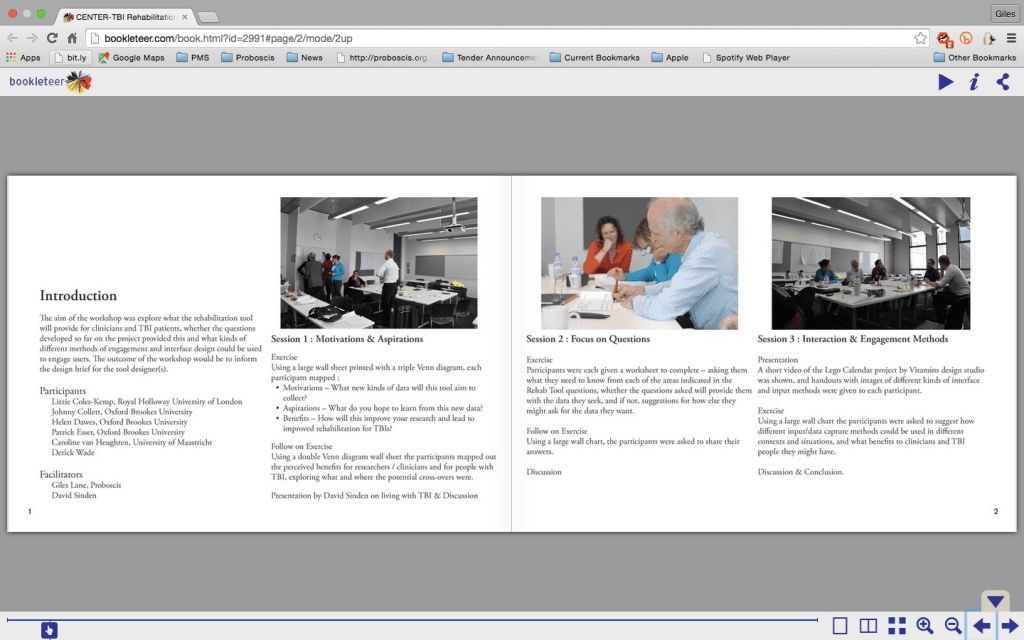Switch to thumbnail grid view
The height and width of the screenshot is (640, 1024).
click(x=897, y=626)
